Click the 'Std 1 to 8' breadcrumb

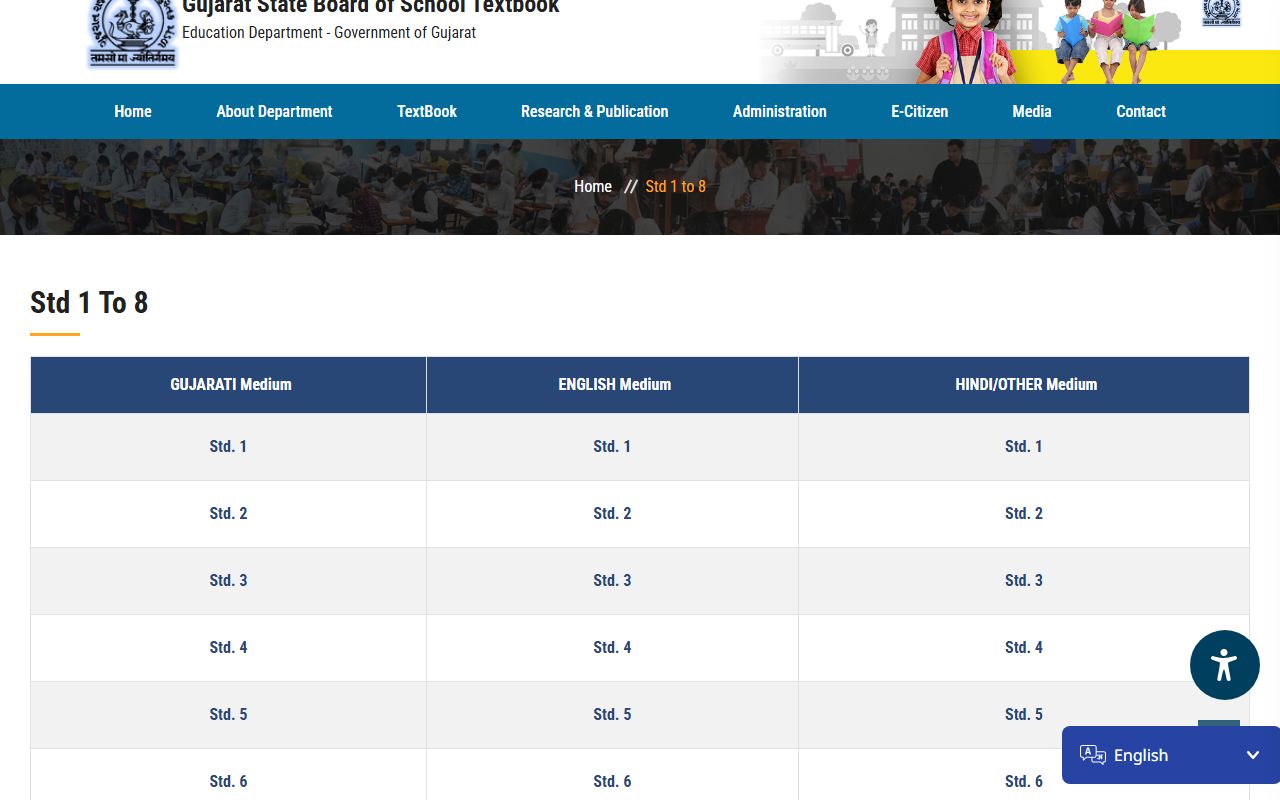(x=676, y=186)
